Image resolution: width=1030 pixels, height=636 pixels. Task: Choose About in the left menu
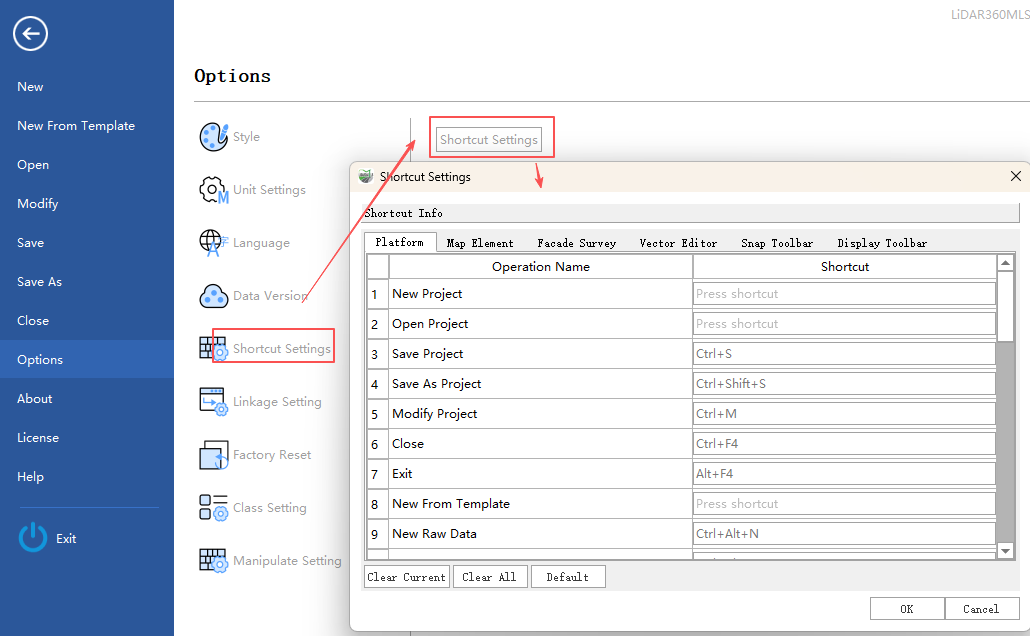(35, 399)
